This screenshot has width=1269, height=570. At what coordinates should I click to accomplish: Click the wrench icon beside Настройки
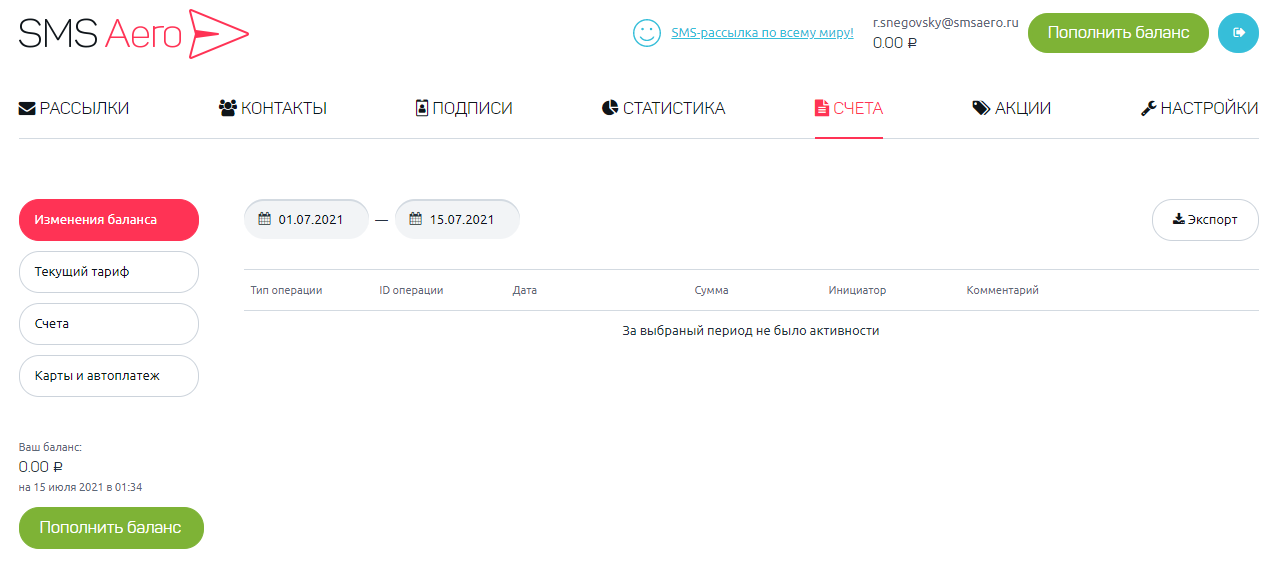coord(1148,108)
